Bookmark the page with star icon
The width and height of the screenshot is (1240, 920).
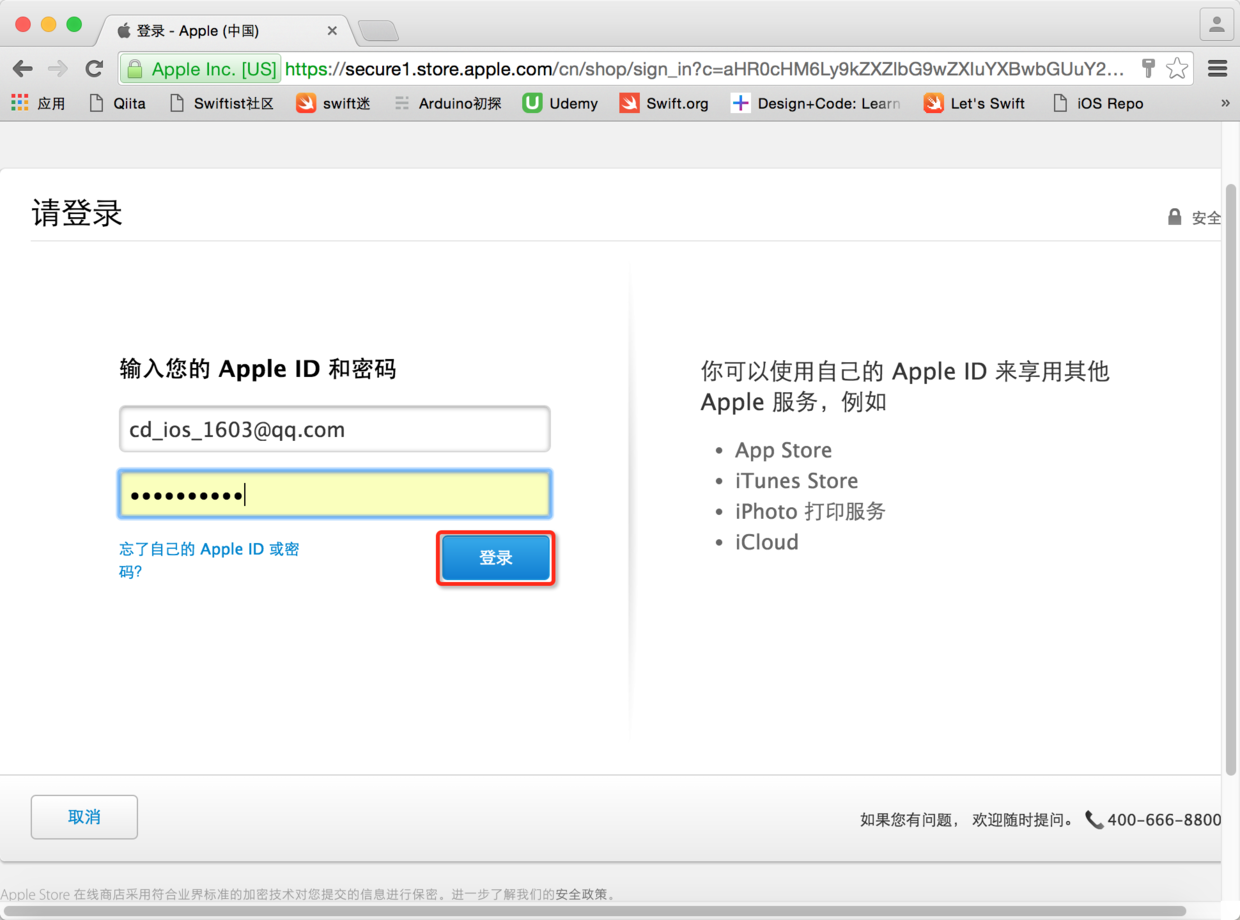[x=1177, y=68]
